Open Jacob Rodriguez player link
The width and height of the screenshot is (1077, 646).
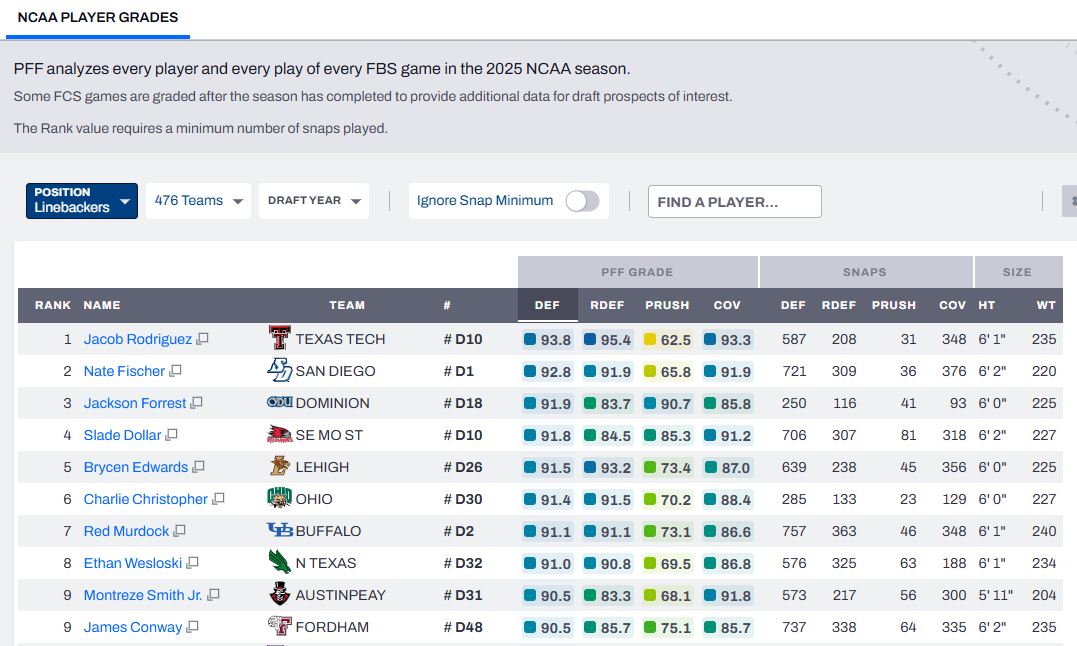137,338
